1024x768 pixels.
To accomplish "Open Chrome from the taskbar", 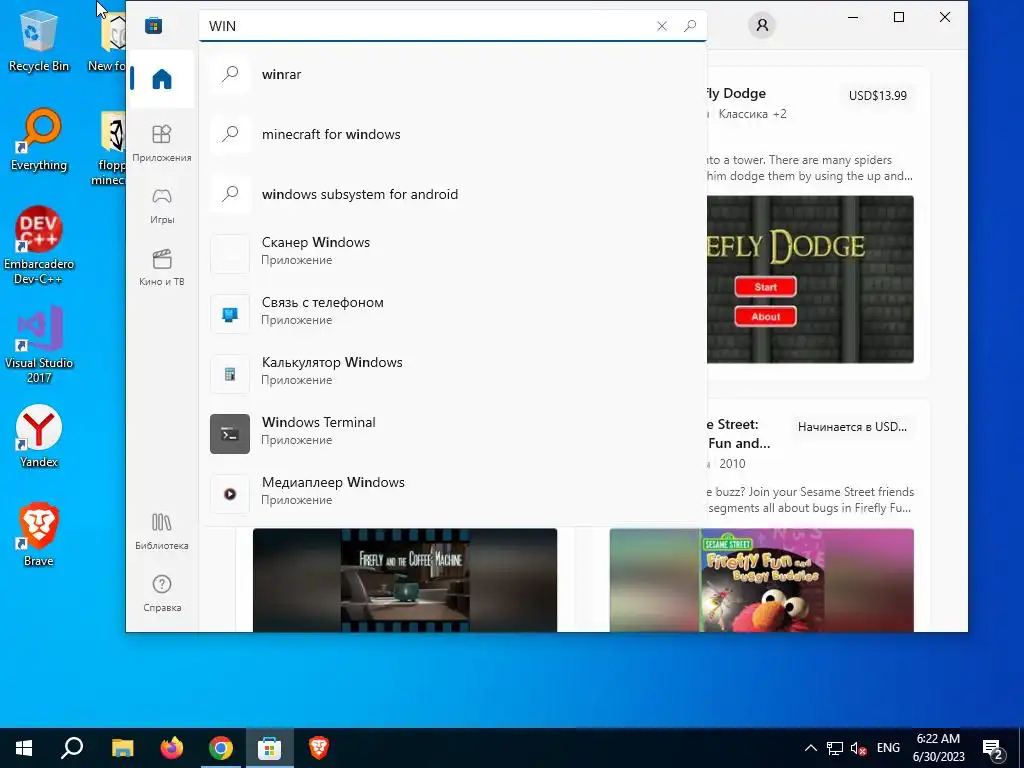I will point(221,748).
